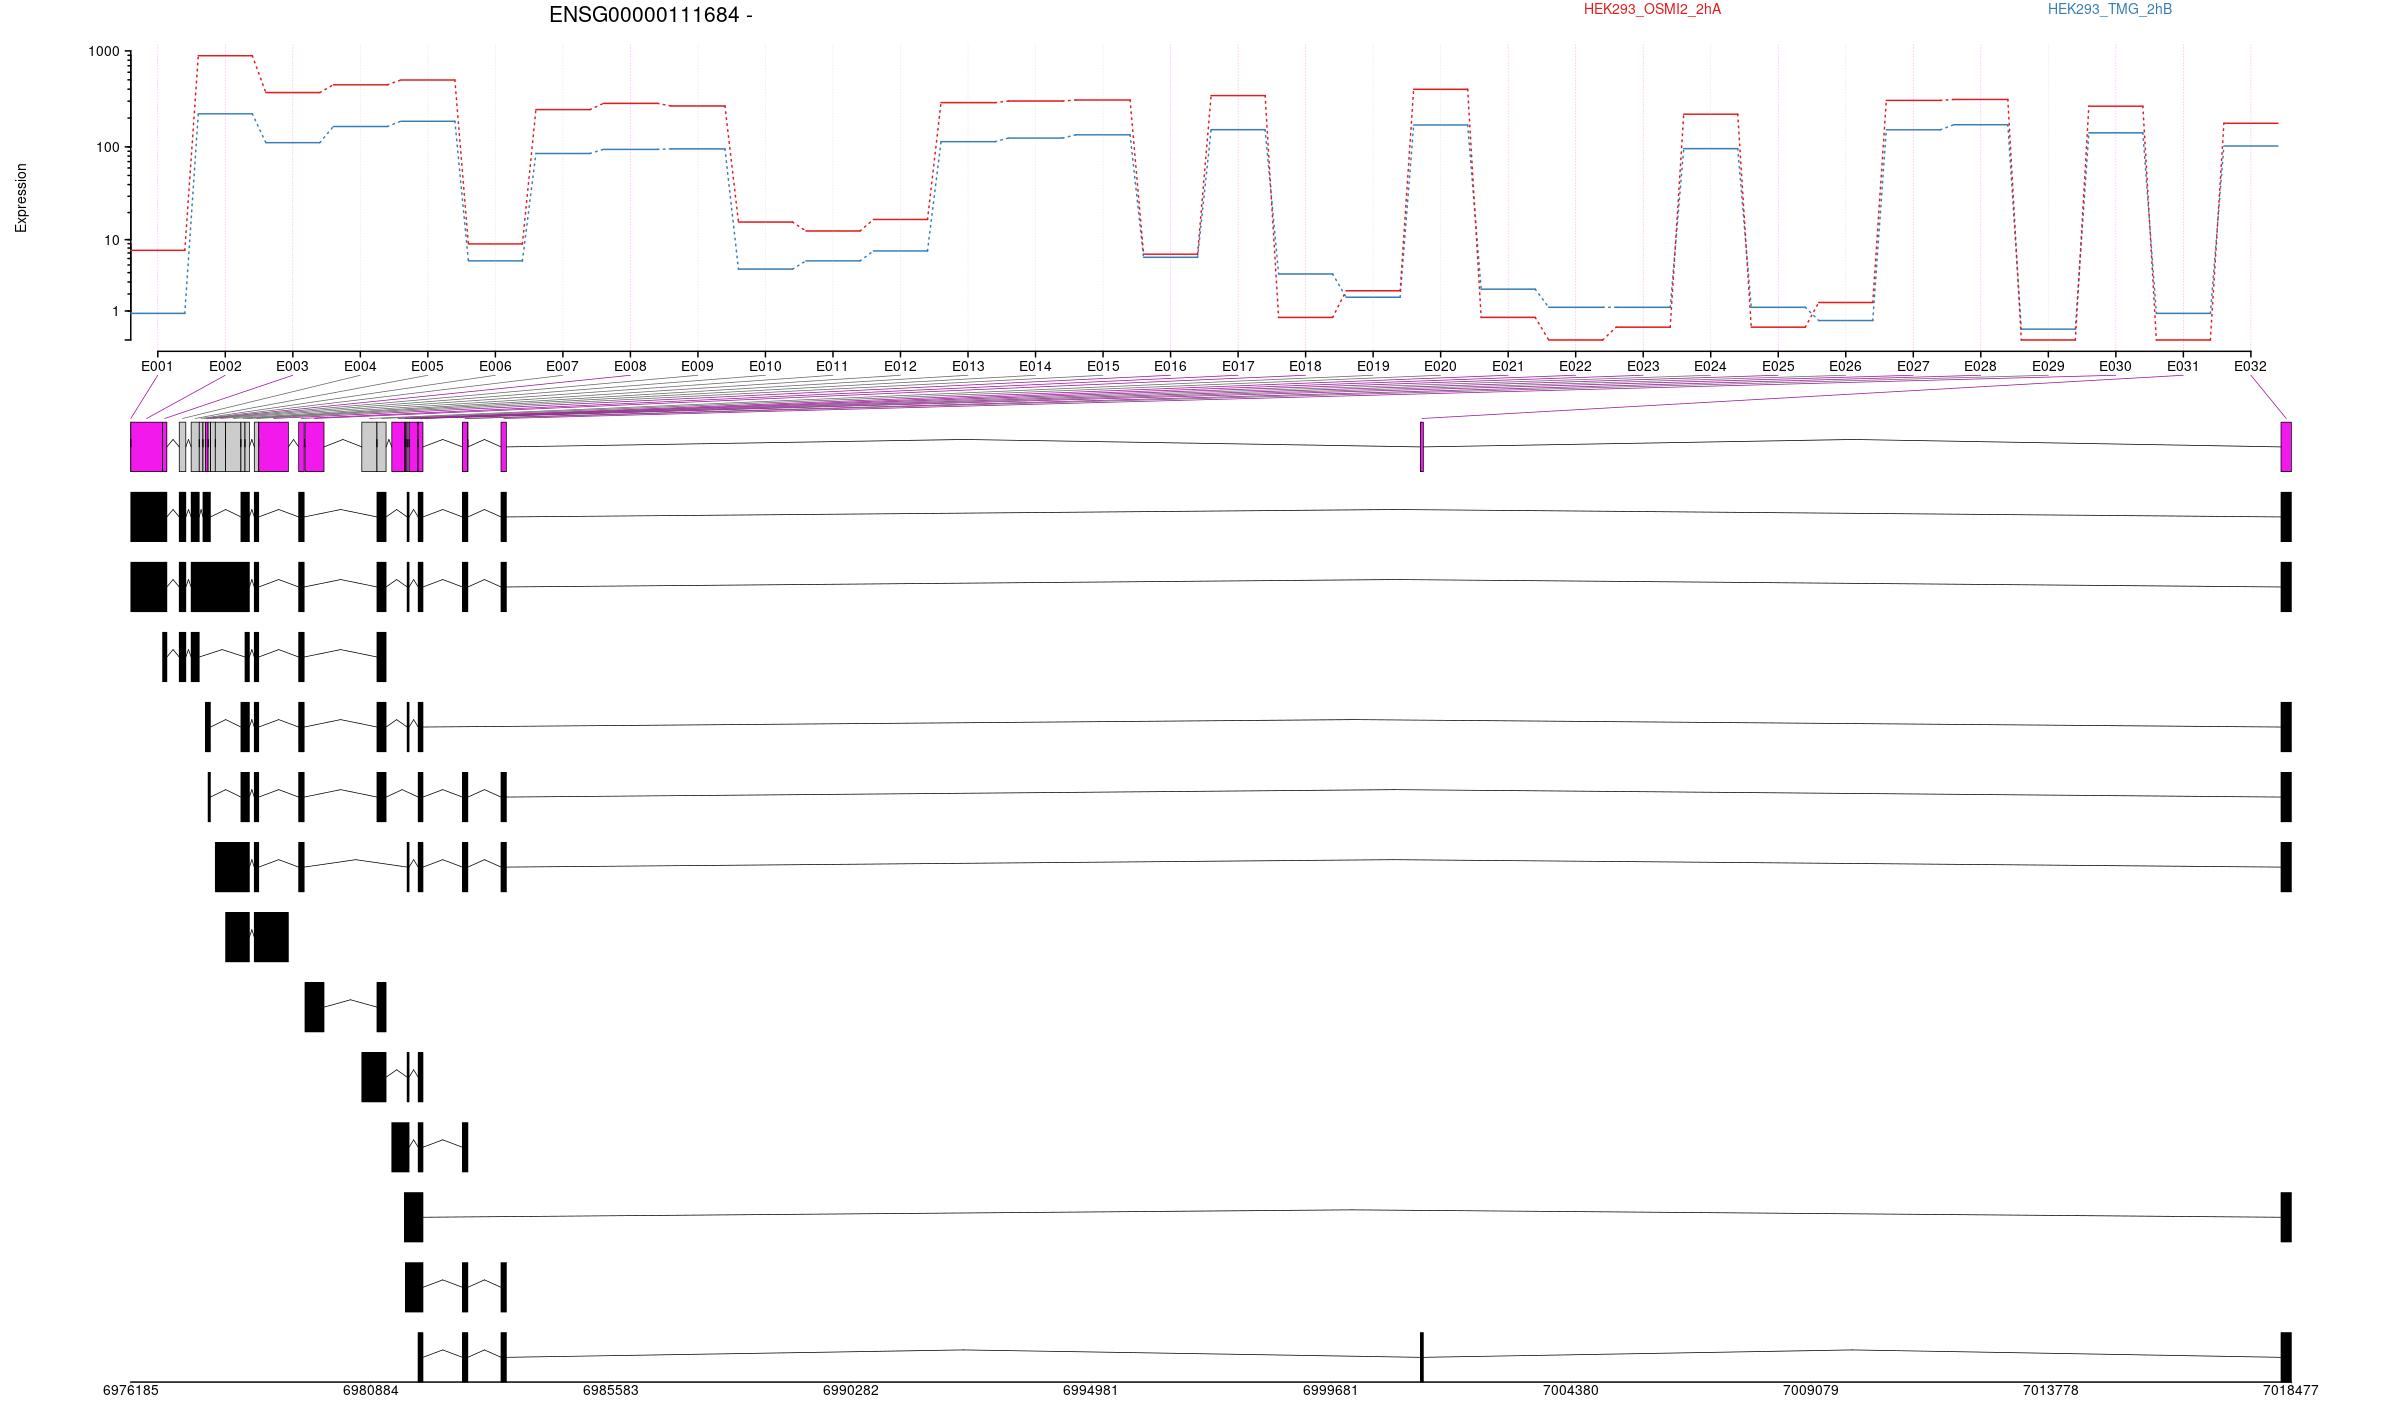
Task: Click exon bin label E001
Action: click(x=157, y=366)
